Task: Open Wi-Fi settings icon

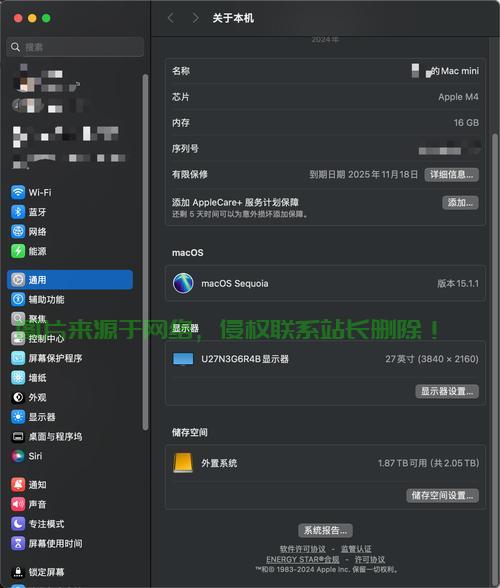Action: (18, 192)
